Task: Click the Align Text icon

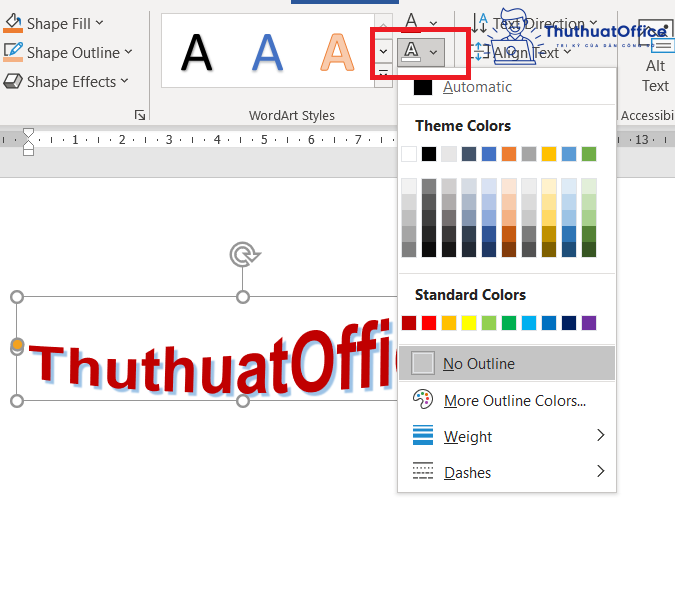Action: point(480,52)
